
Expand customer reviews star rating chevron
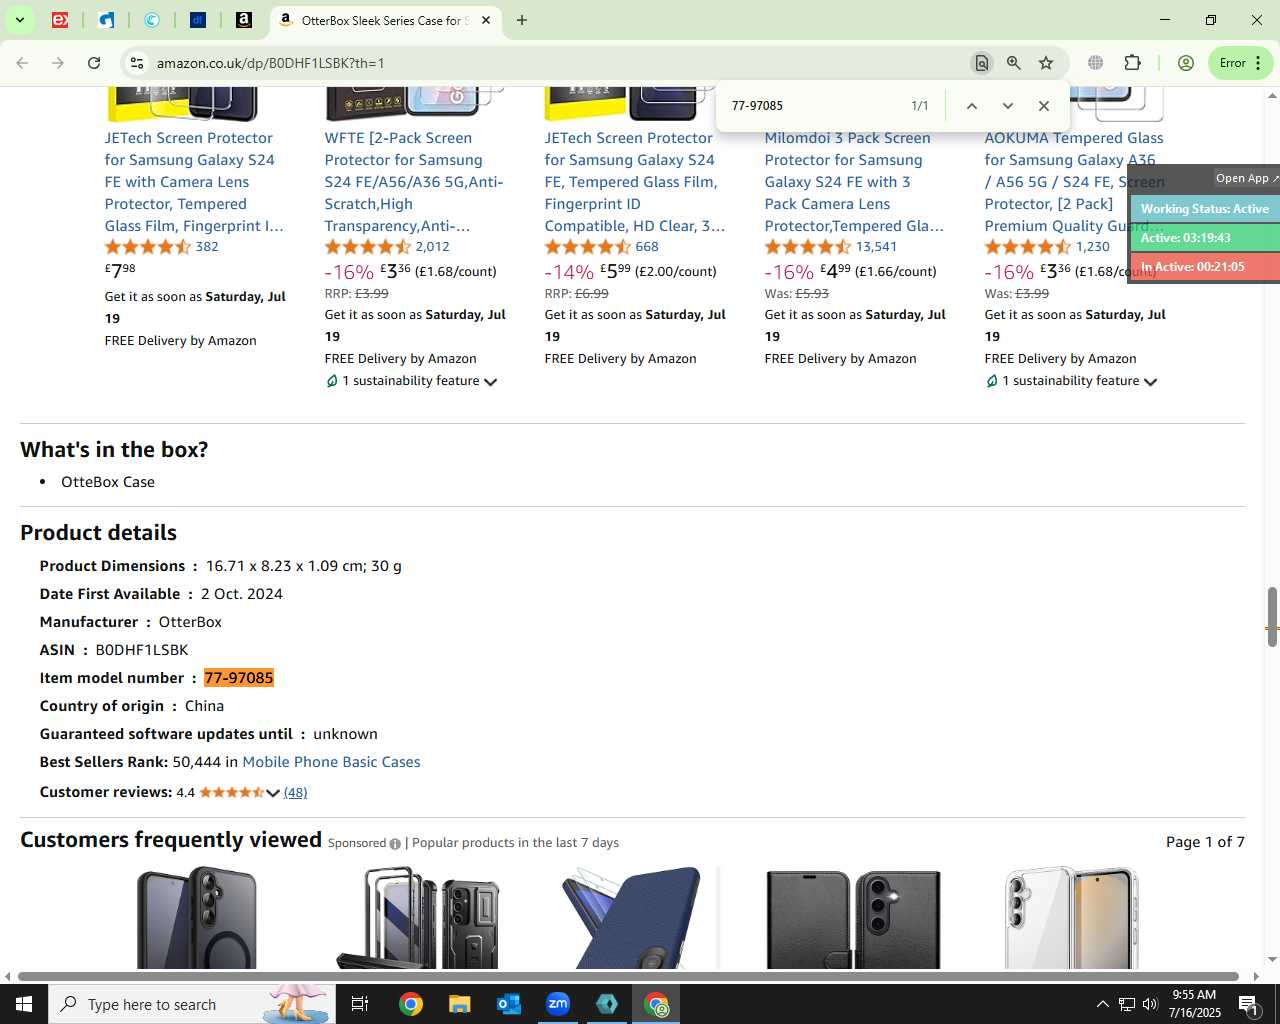click(x=272, y=793)
